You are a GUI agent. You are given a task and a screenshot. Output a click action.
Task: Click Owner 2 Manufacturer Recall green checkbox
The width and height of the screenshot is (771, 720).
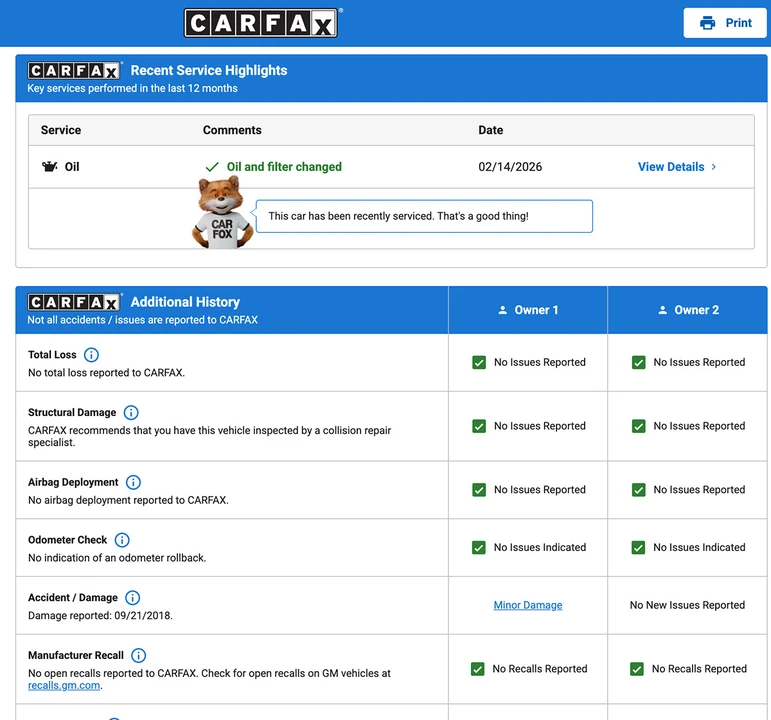[x=637, y=669]
